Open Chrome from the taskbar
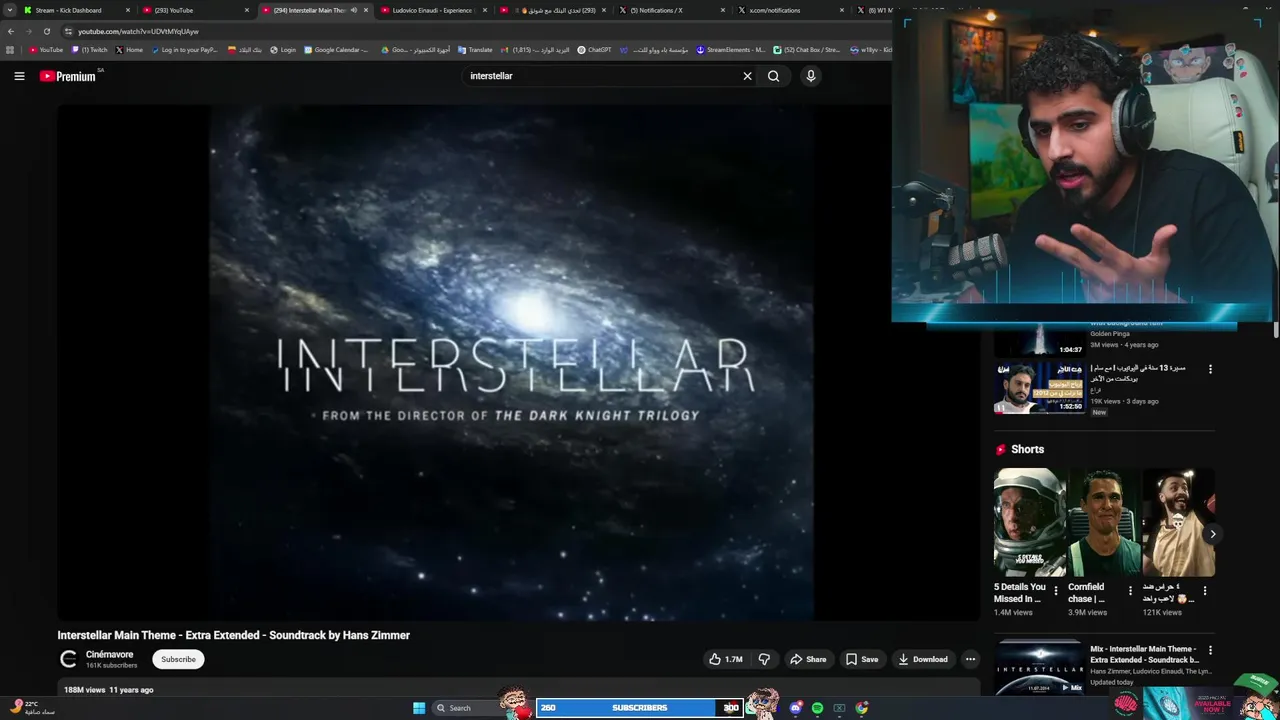1280x720 pixels. click(x=862, y=708)
